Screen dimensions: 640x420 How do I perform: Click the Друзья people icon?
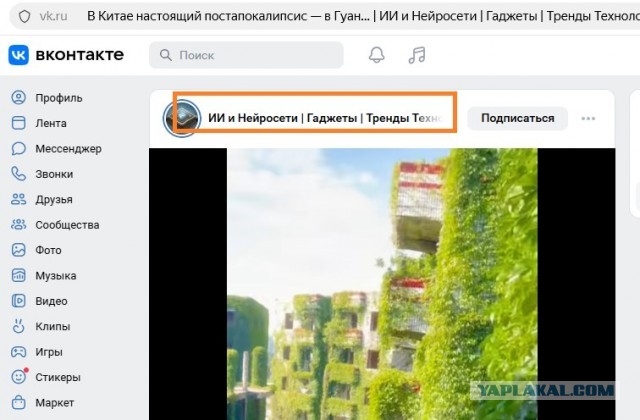point(18,199)
